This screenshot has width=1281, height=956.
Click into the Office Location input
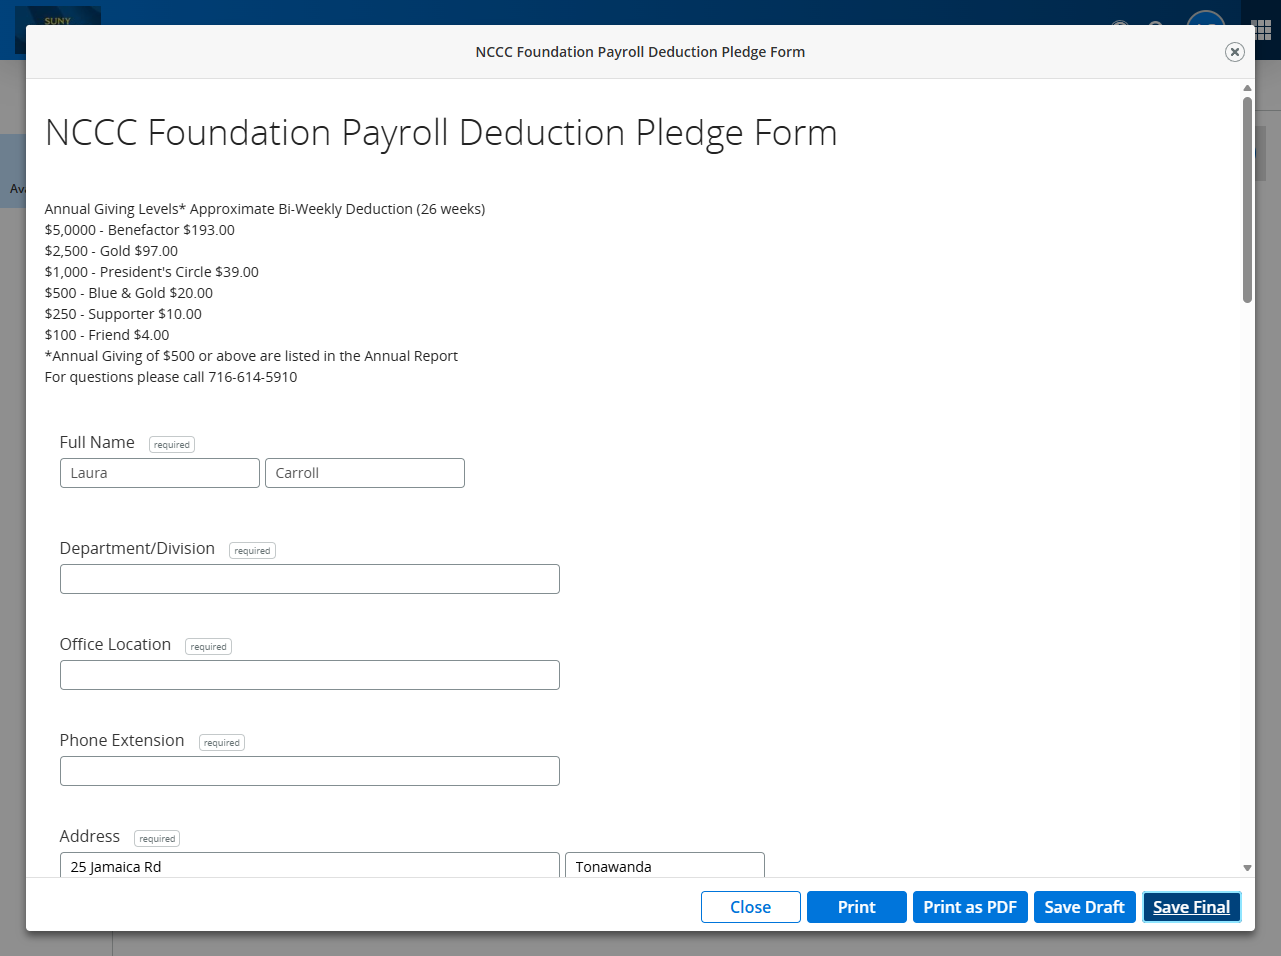coord(310,675)
